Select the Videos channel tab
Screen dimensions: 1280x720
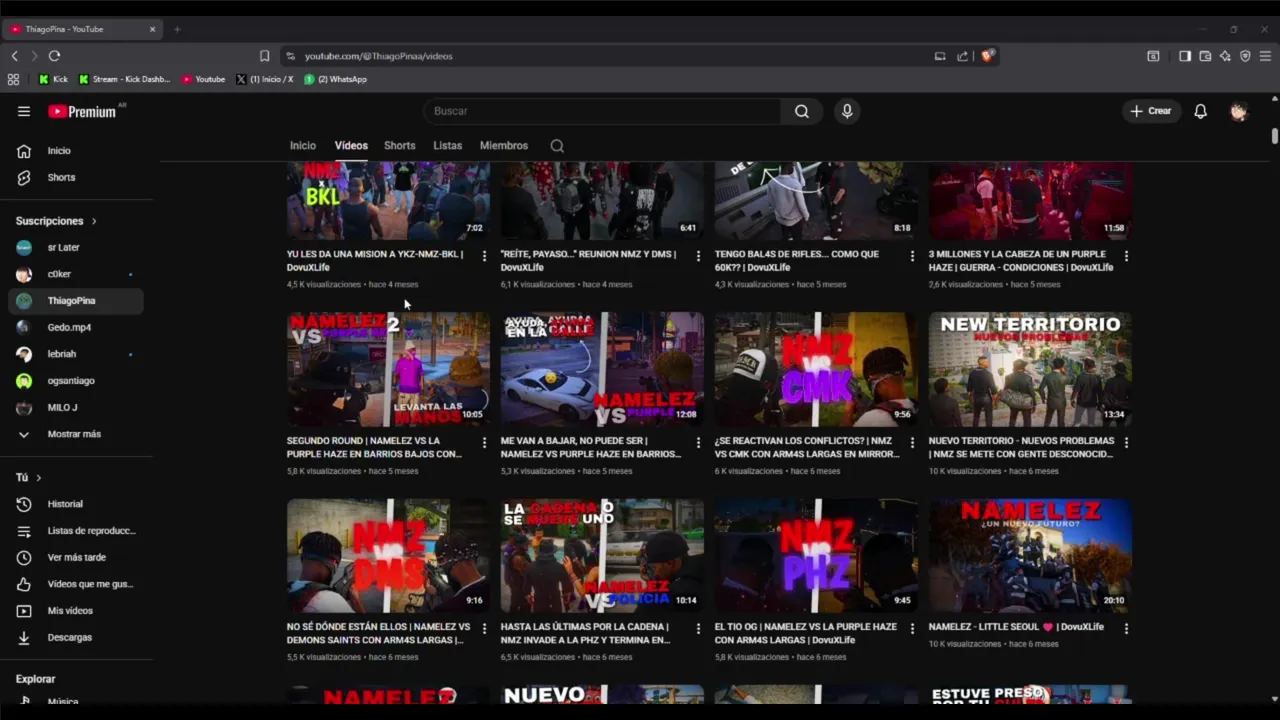[x=351, y=146]
